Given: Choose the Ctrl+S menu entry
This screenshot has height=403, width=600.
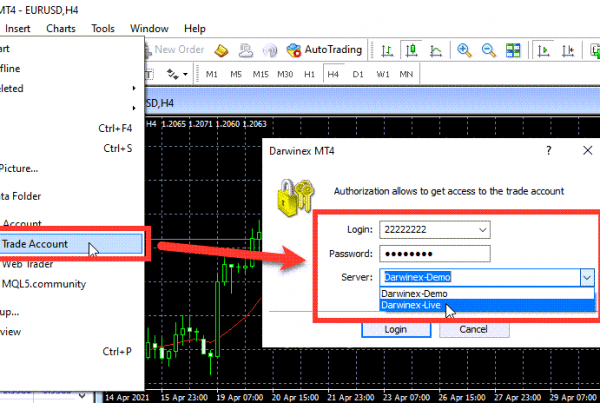Looking at the screenshot, I should pyautogui.click(x=72, y=148).
